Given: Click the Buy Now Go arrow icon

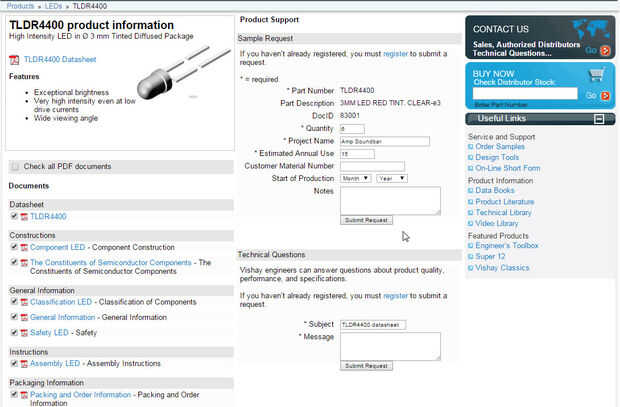Looking at the screenshot, I should tap(605, 95).
